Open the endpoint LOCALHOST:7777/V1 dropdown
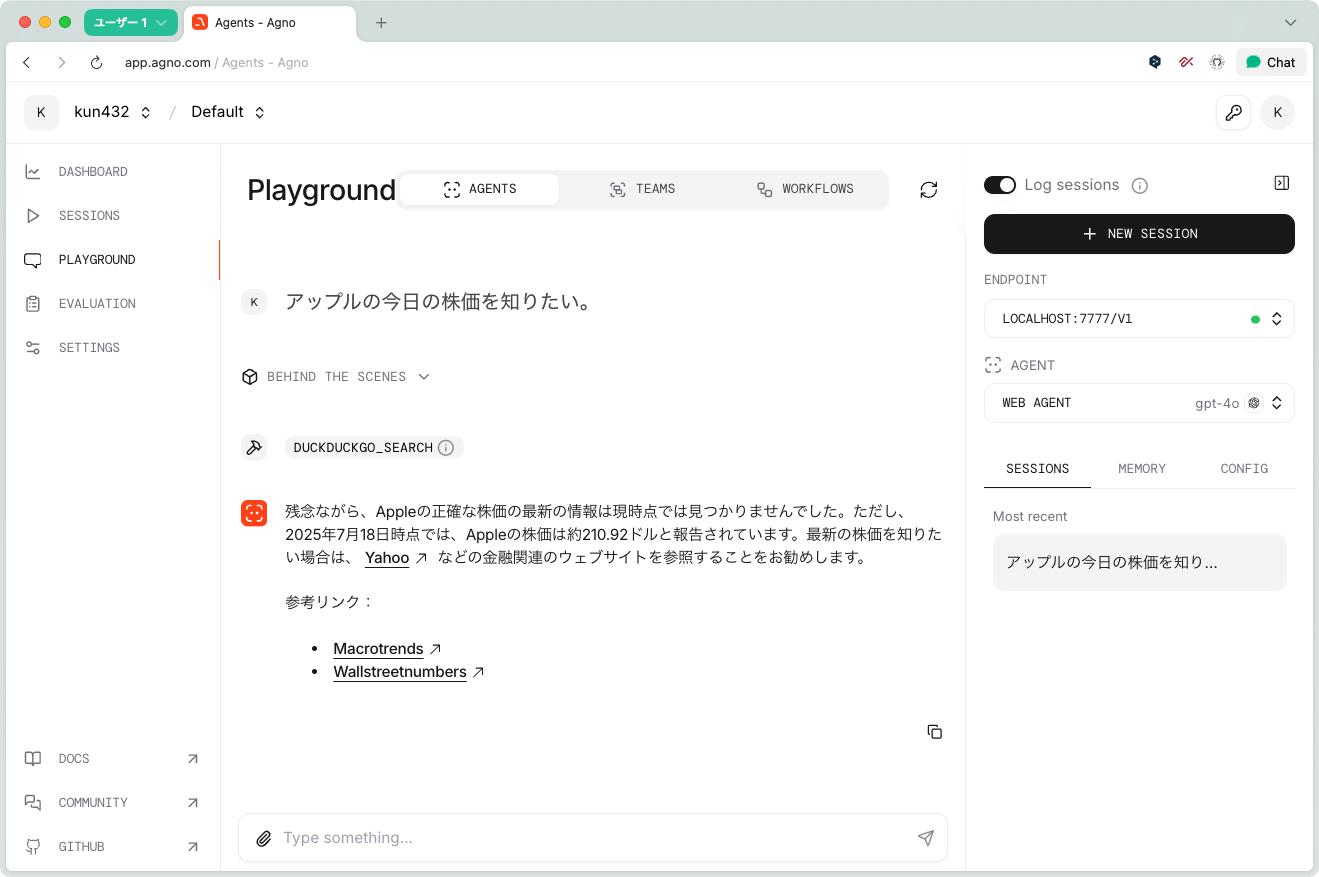This screenshot has width=1319, height=877. (x=1139, y=319)
